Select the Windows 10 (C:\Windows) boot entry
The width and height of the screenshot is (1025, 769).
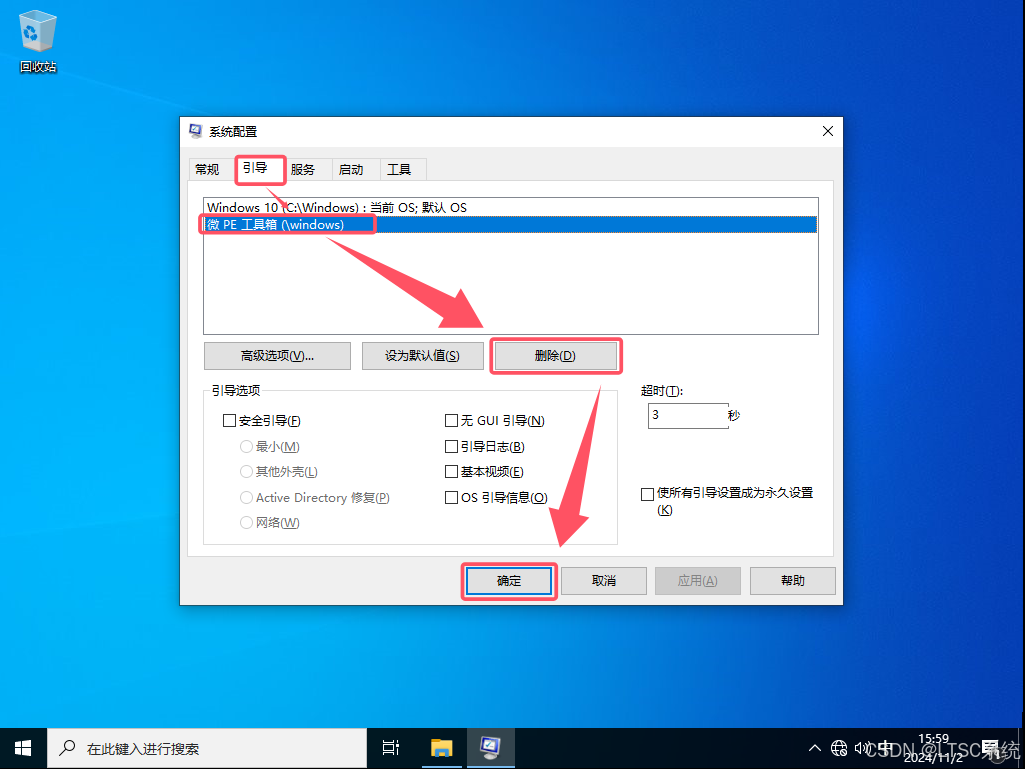[x=511, y=207]
